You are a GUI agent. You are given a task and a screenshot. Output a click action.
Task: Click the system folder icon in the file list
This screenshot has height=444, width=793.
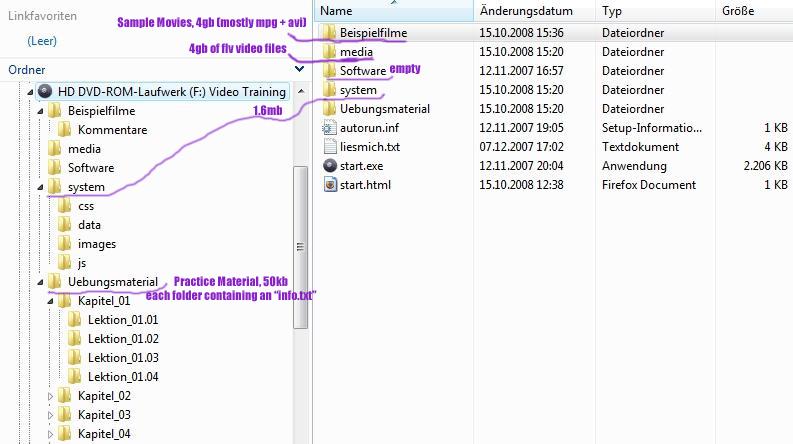point(329,90)
